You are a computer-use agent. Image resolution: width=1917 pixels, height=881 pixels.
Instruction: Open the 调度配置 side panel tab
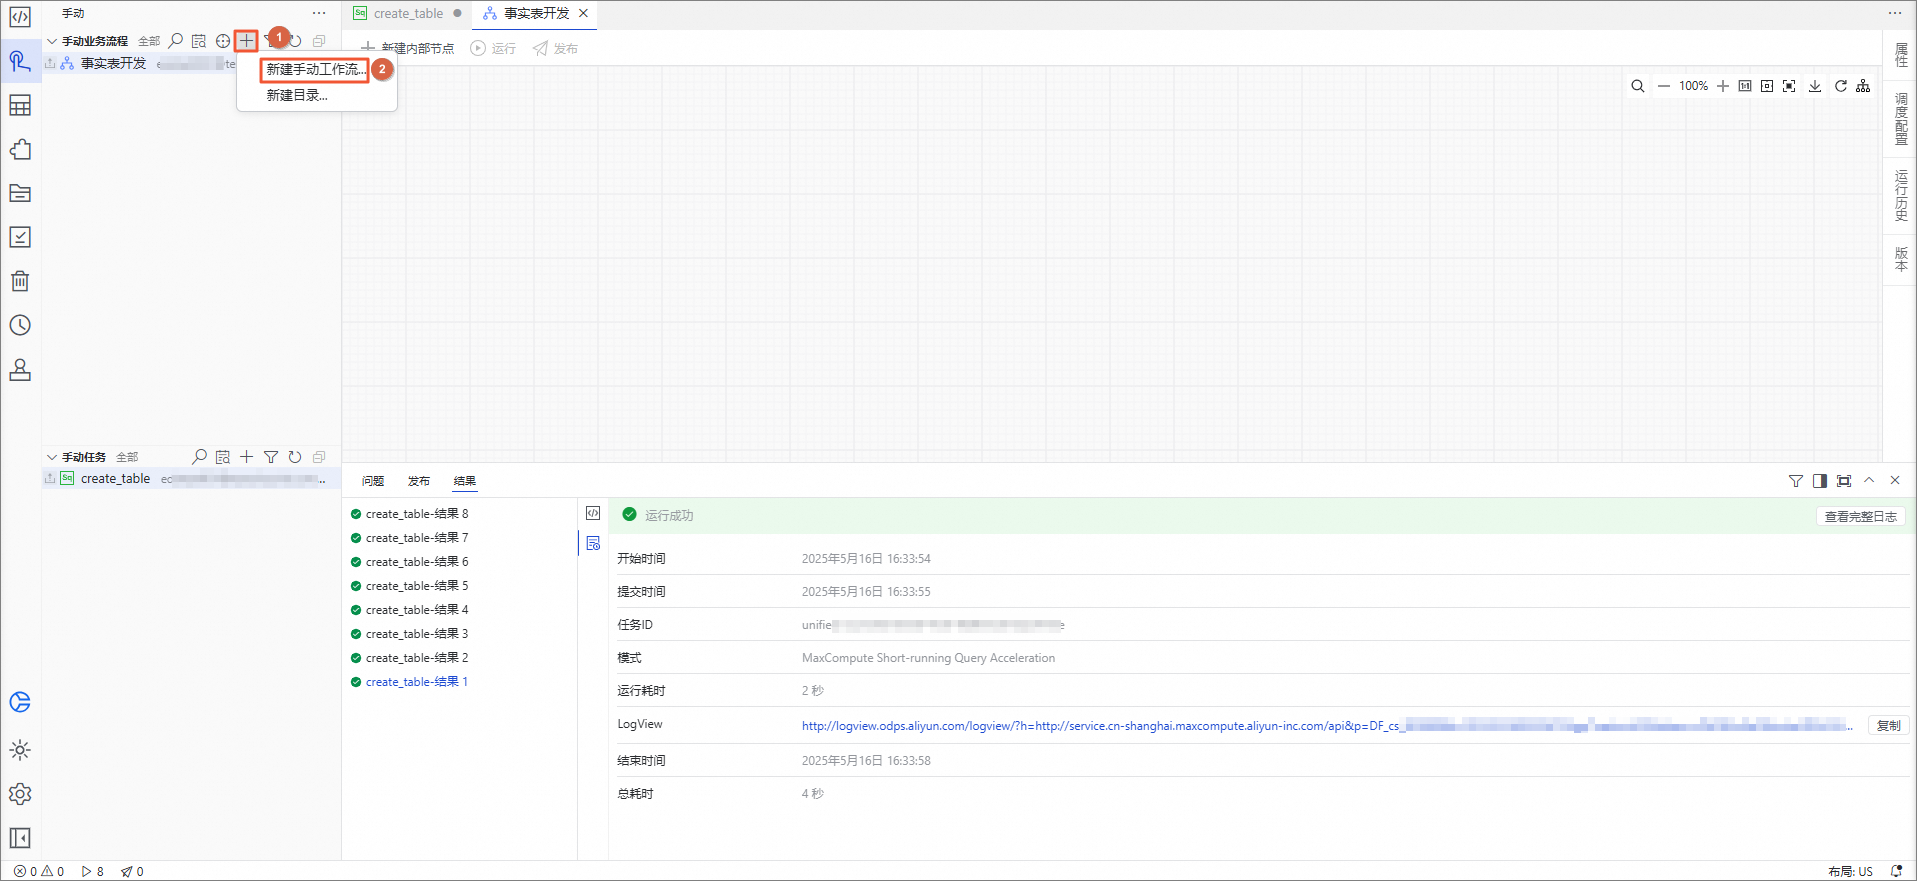point(1901,119)
